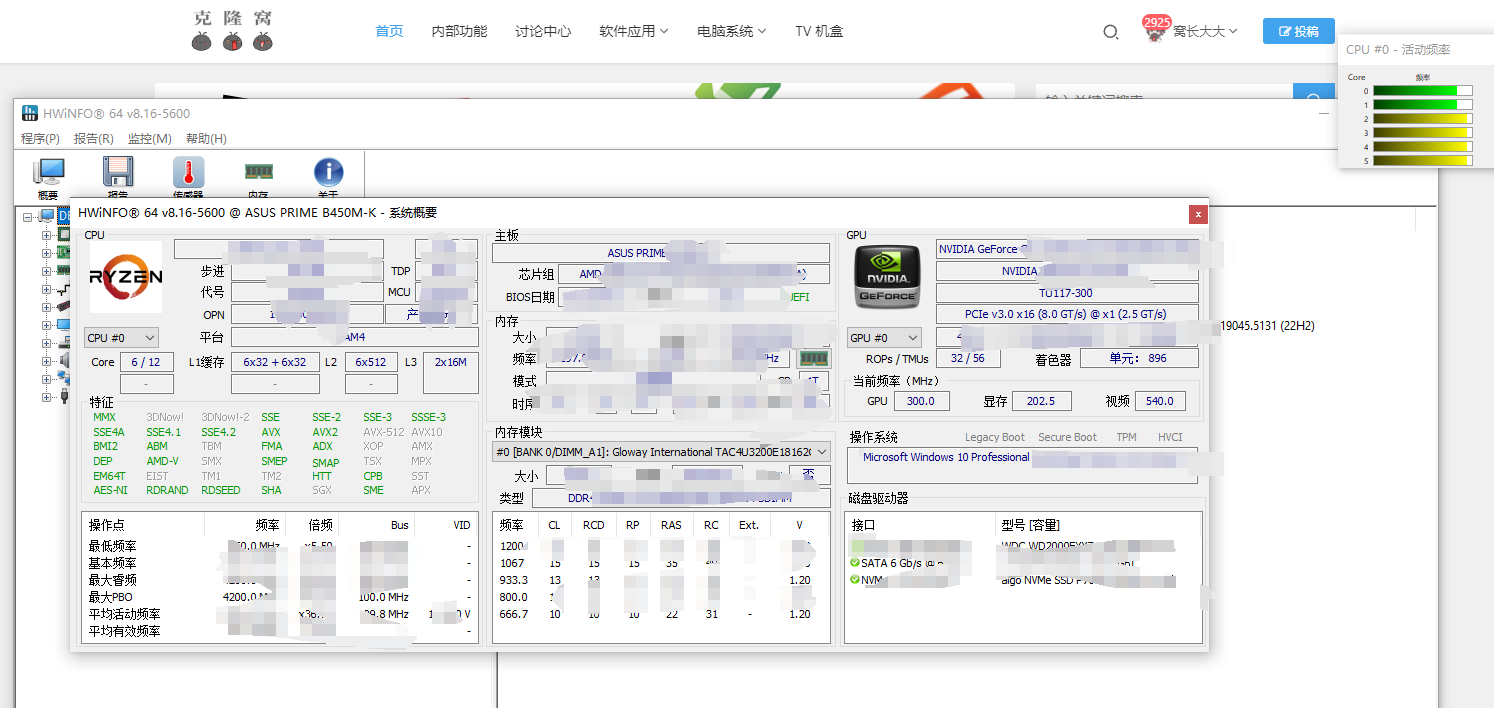Image resolution: width=1494 pixels, height=708 pixels.
Task: Click the 666.7 memory timing row
Action: [x=660, y=614]
